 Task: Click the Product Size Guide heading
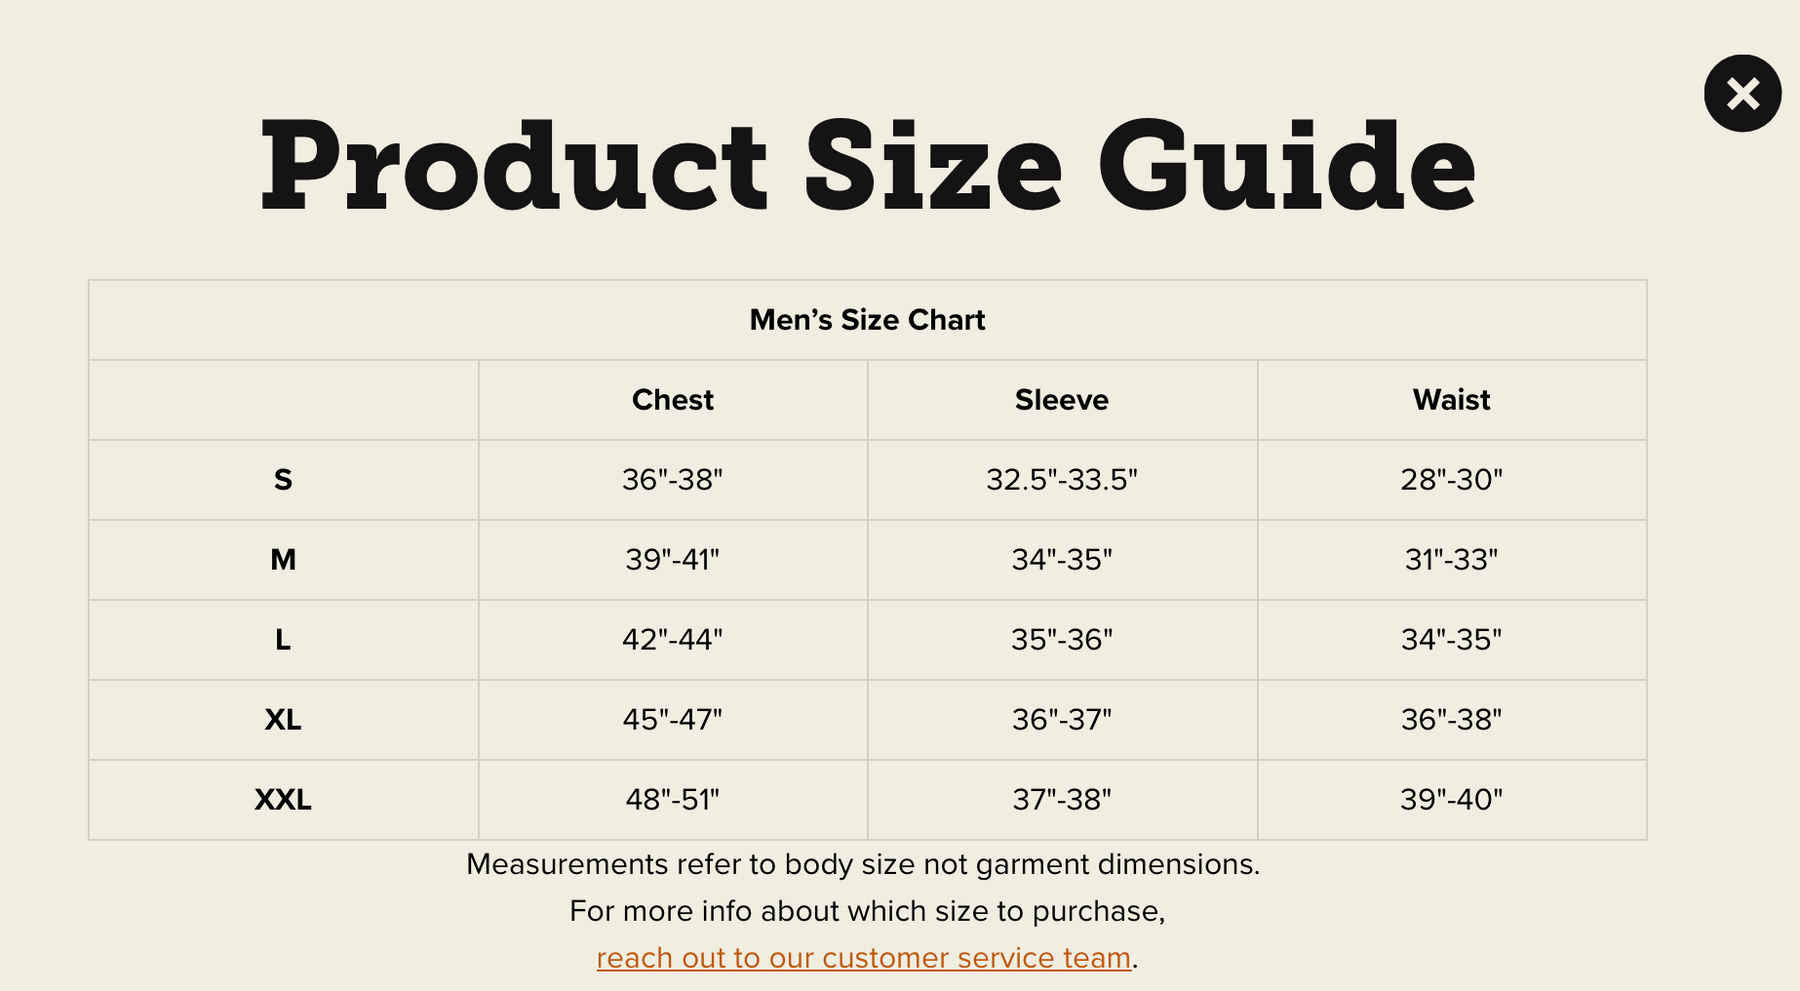[867, 166]
